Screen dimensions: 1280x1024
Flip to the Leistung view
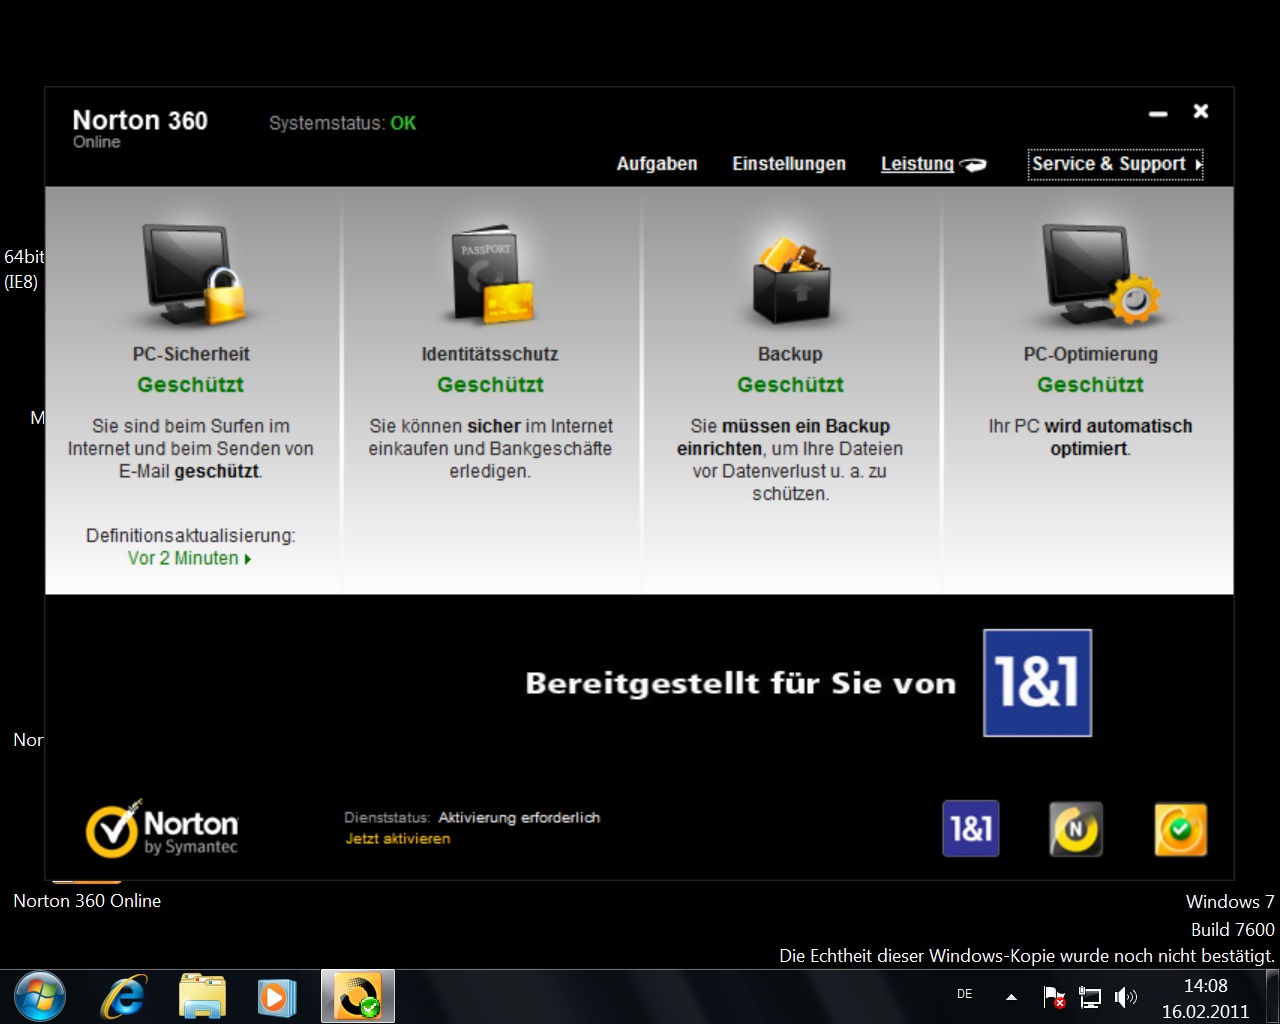click(918, 164)
